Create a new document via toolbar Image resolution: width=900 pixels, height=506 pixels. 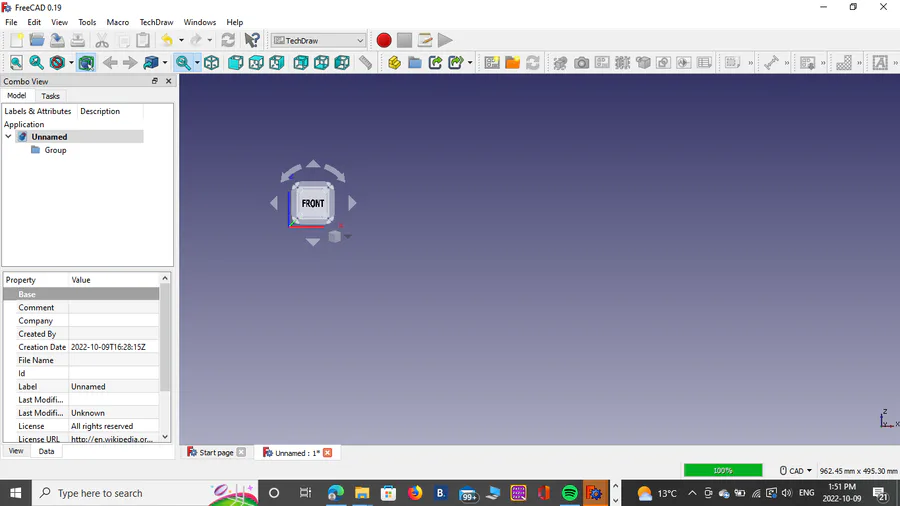[17, 40]
